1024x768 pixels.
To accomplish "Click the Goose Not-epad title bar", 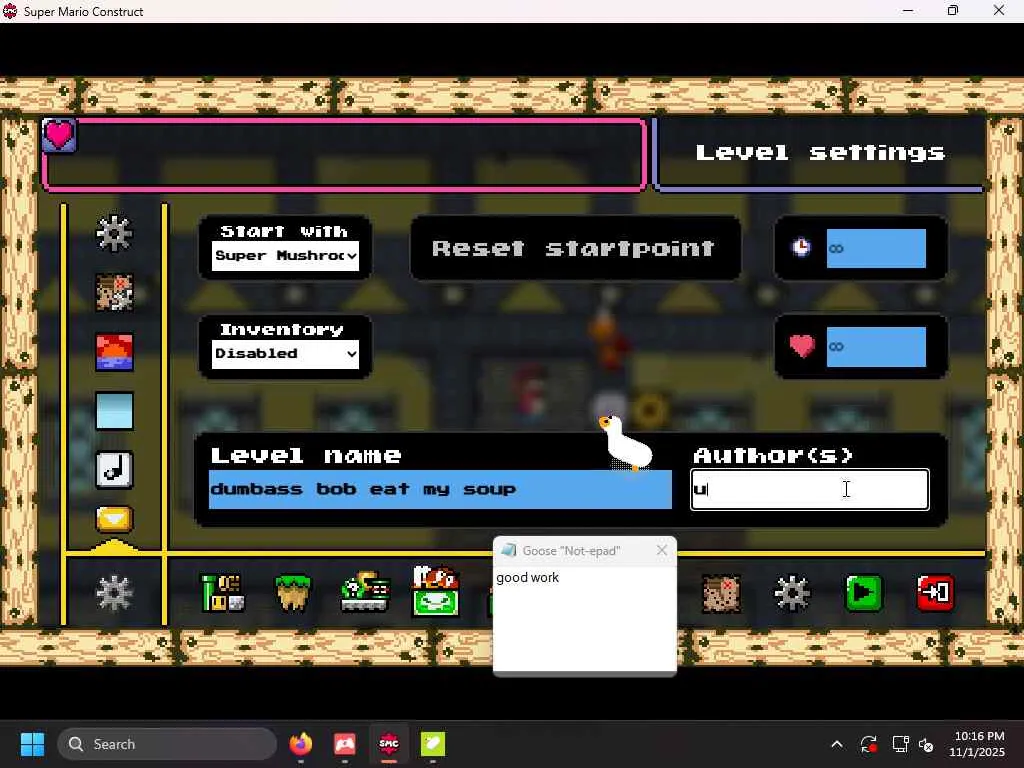I will pos(584,551).
